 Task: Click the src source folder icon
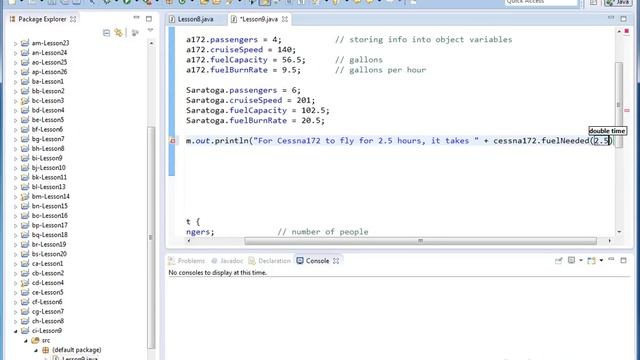point(36,340)
